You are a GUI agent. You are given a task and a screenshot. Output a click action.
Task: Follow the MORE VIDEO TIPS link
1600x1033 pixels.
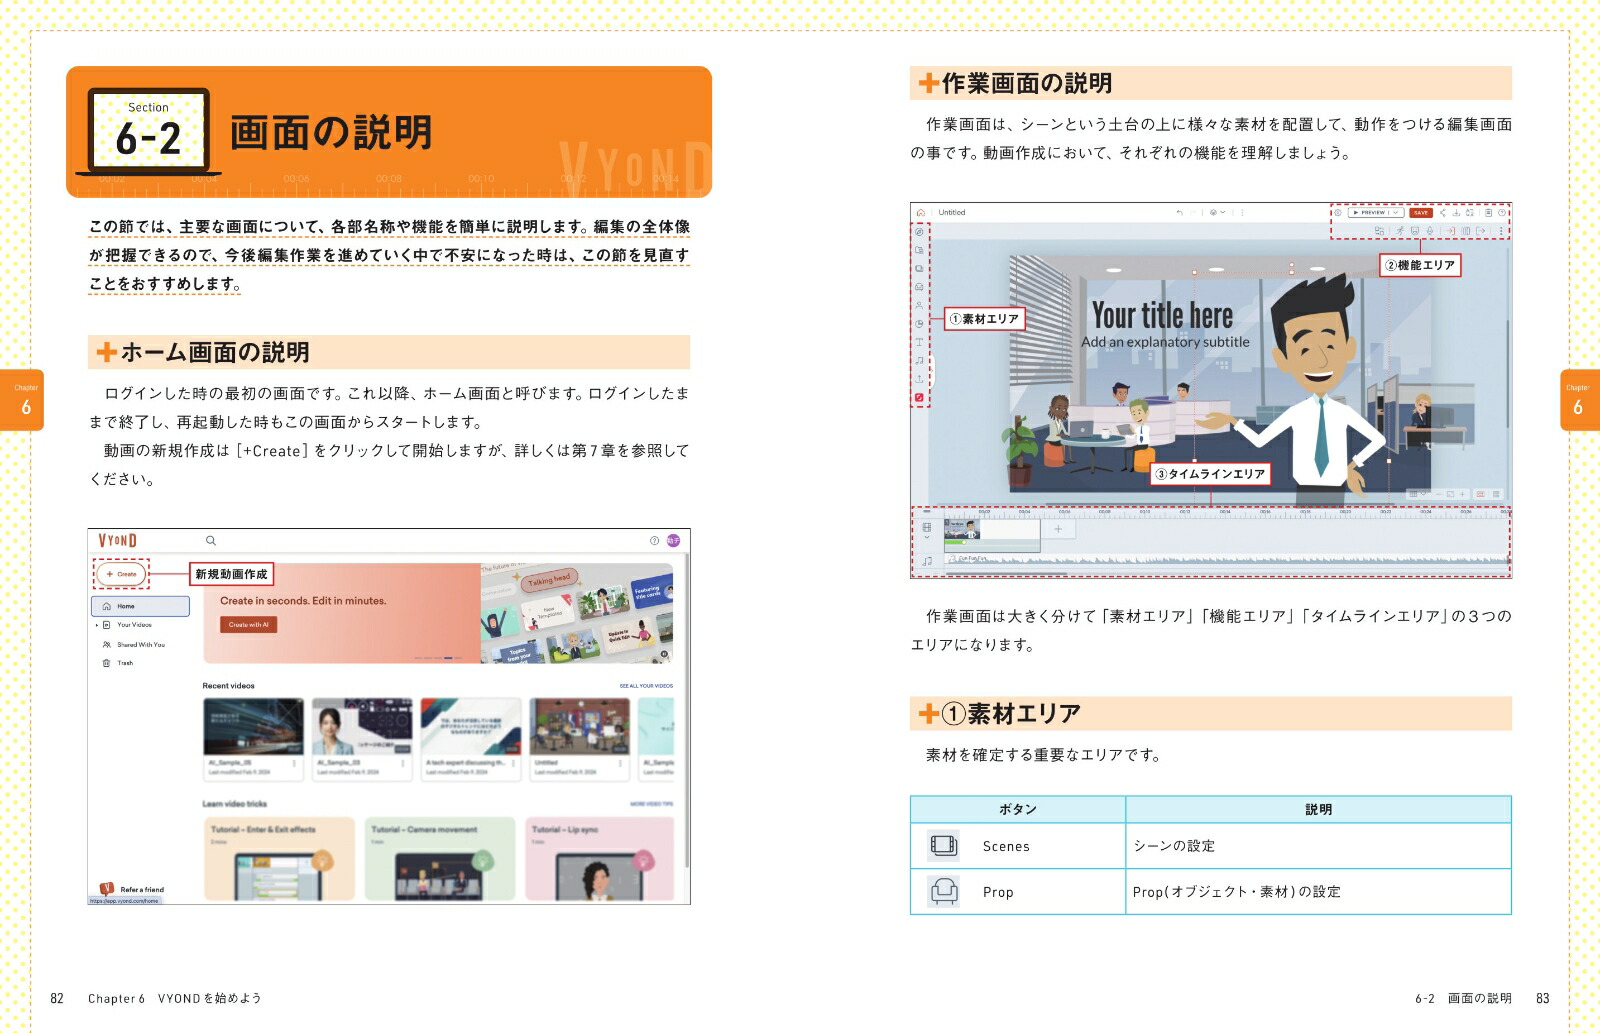(651, 804)
